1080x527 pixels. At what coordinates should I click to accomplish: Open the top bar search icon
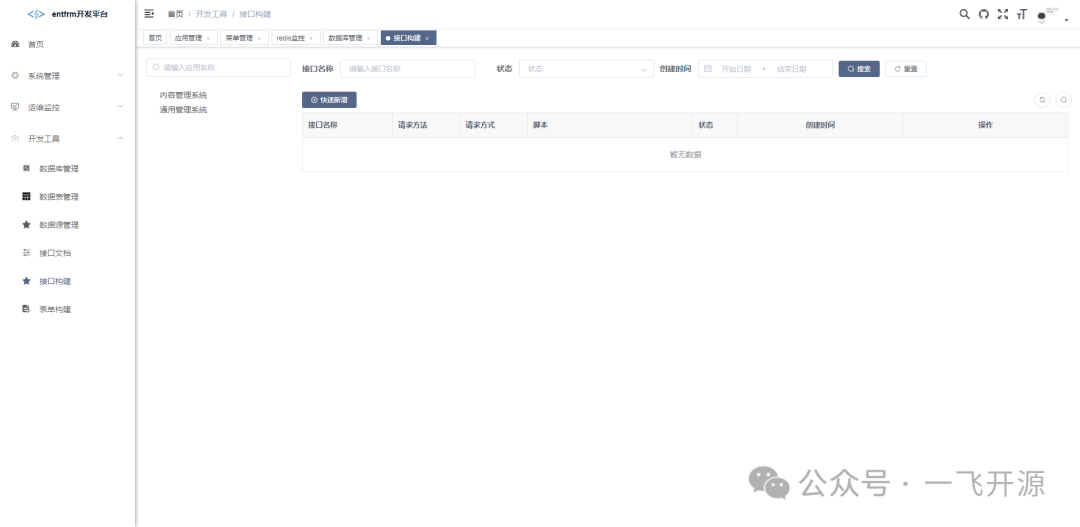(x=964, y=14)
